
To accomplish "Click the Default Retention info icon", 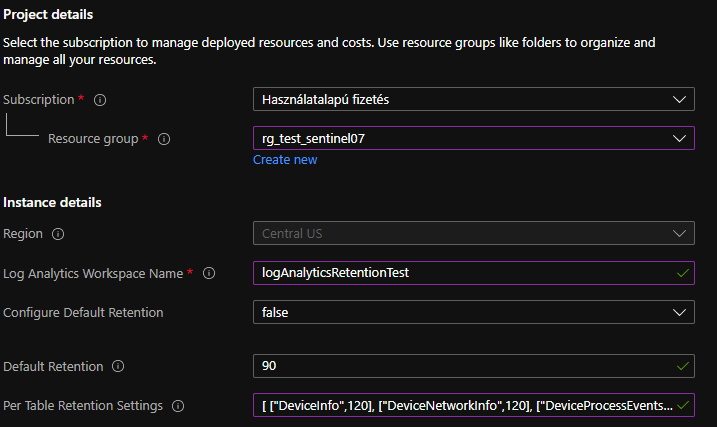I will (x=118, y=366).
